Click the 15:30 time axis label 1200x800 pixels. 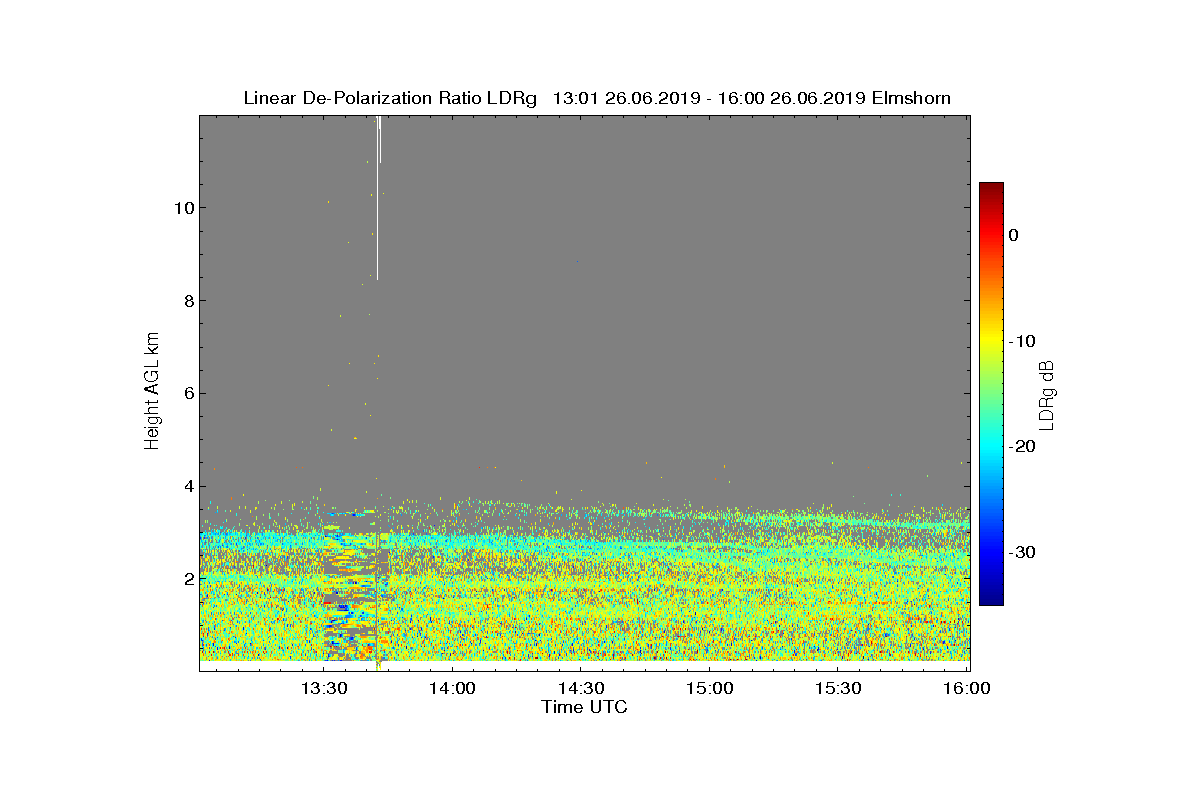coord(838,689)
